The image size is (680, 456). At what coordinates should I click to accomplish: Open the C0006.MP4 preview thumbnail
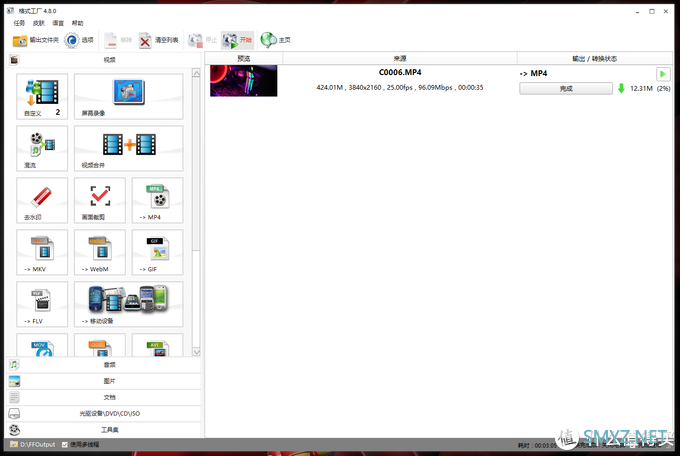coord(244,81)
